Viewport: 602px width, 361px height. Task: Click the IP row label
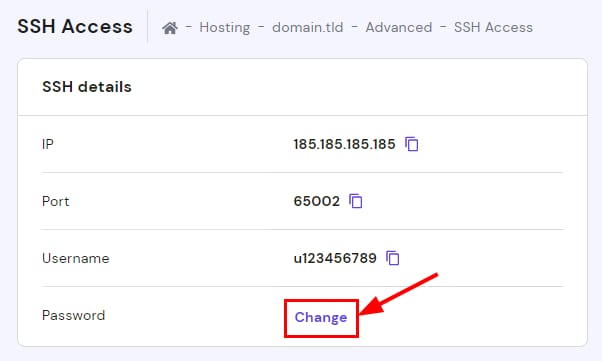coord(48,144)
